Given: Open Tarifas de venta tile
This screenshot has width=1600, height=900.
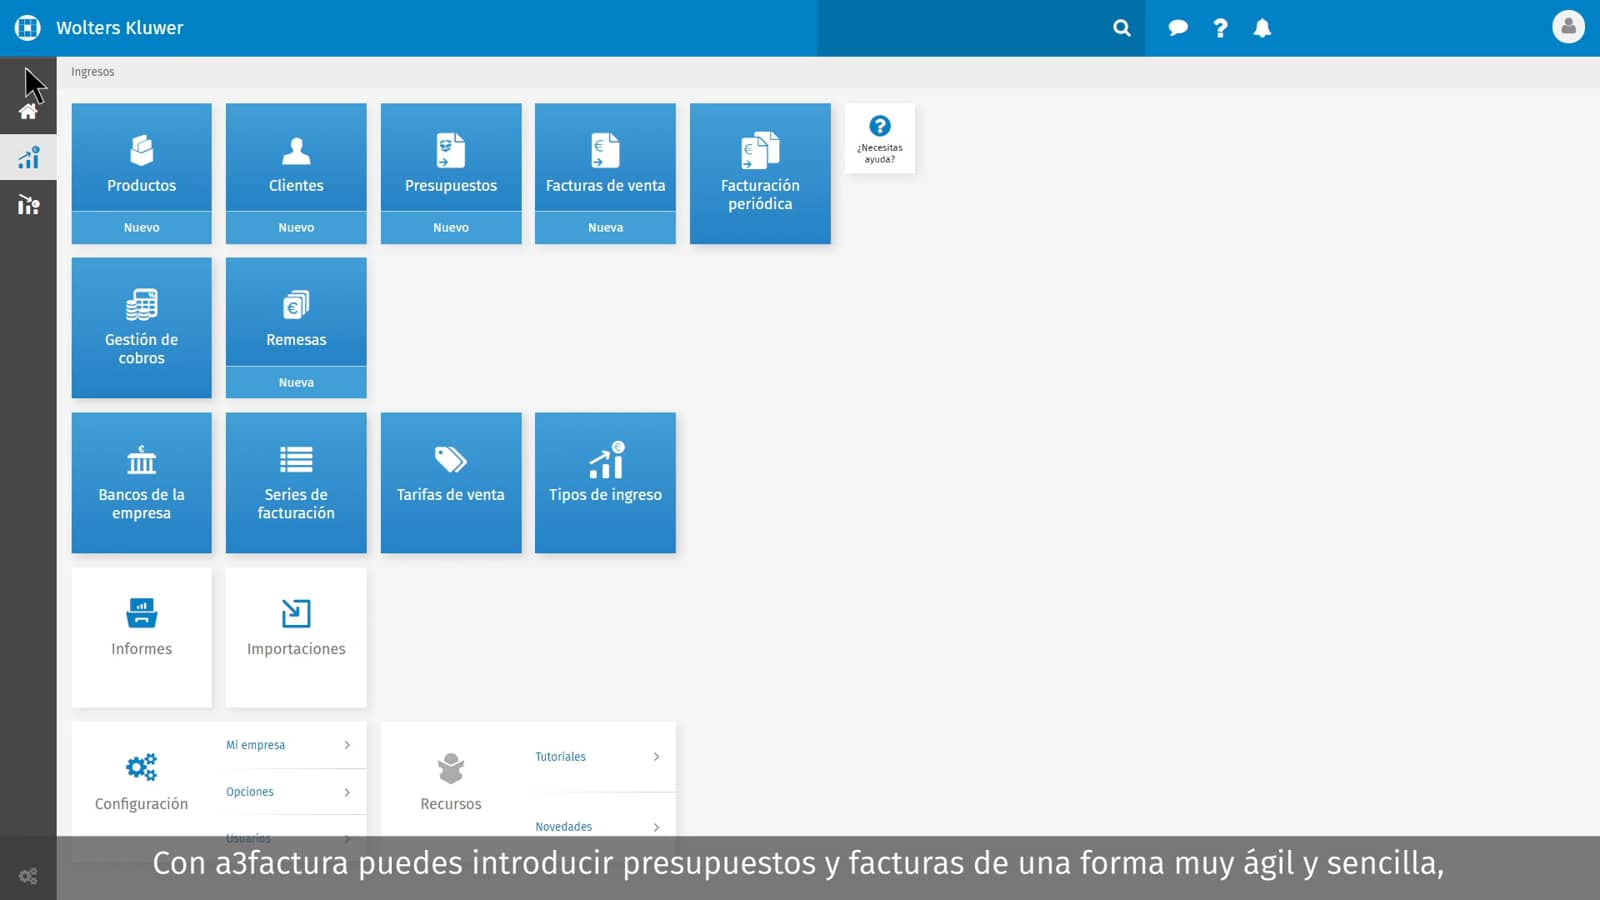Looking at the screenshot, I should pos(450,483).
